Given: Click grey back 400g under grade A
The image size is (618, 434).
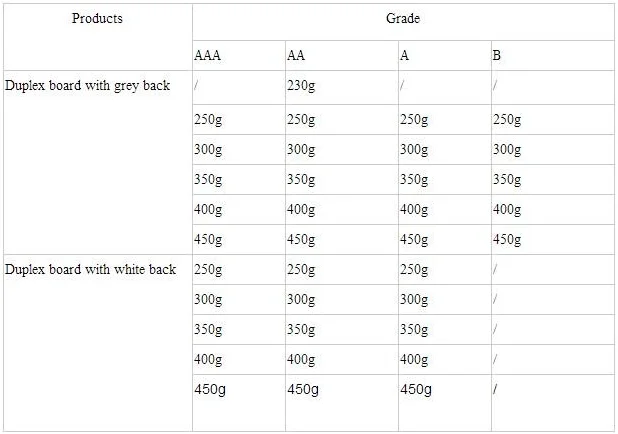Looking at the screenshot, I should click(414, 209).
